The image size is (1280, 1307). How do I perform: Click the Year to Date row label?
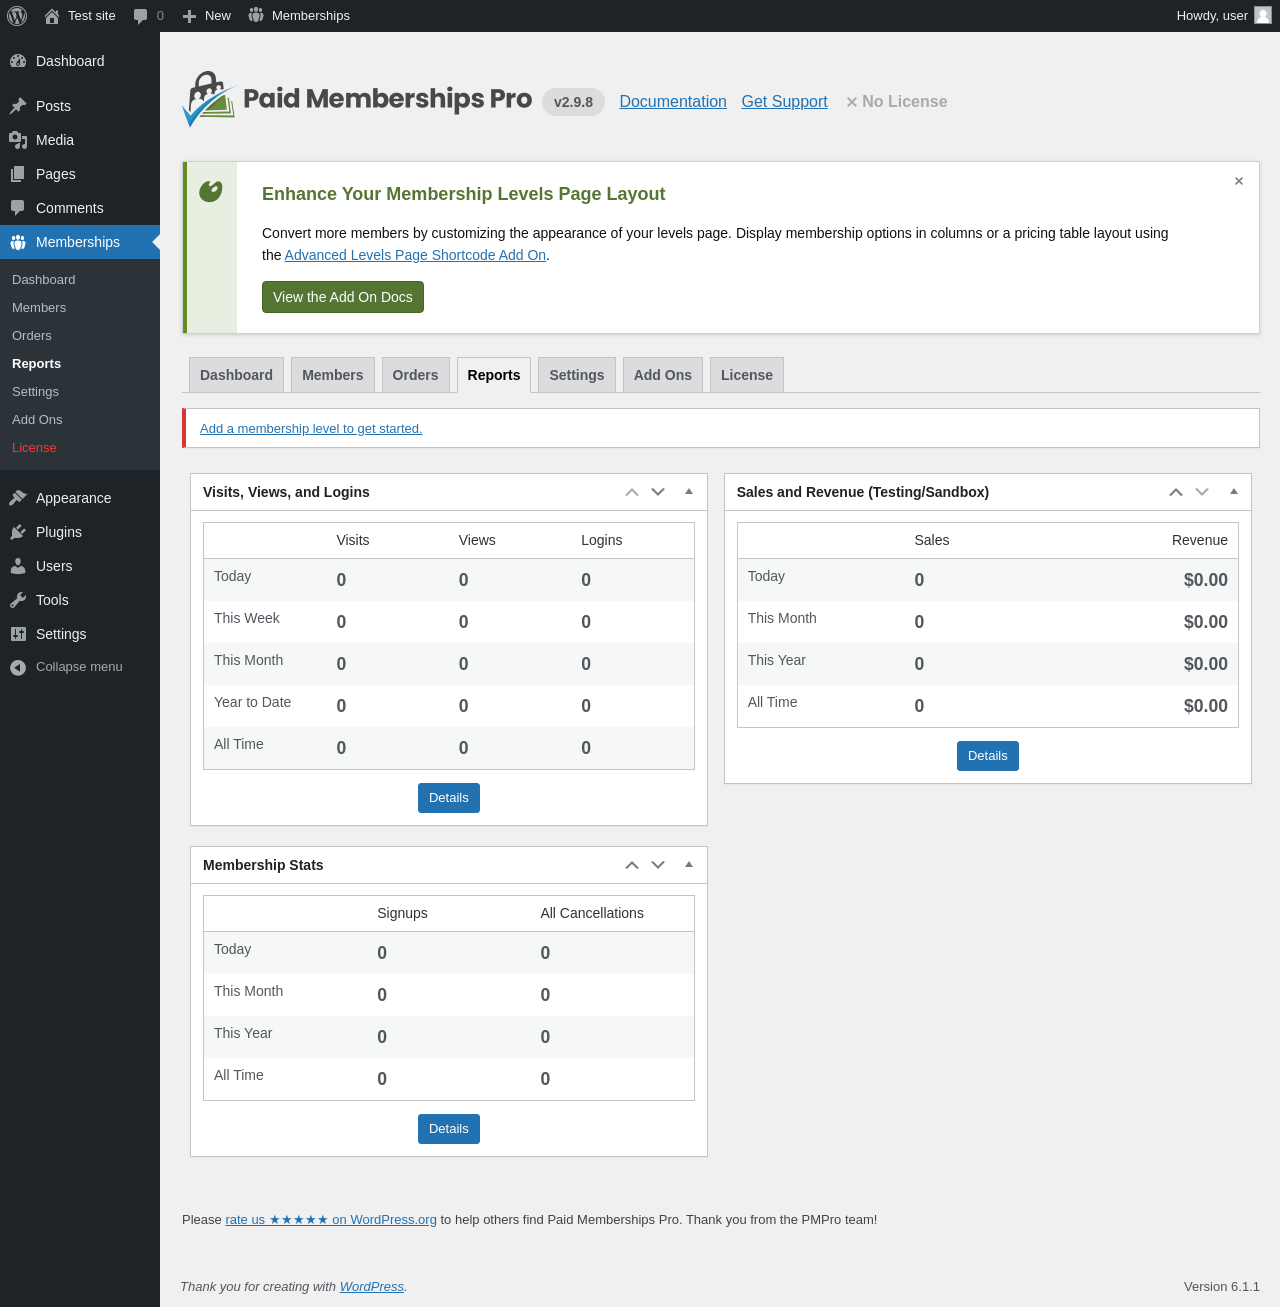click(x=253, y=702)
